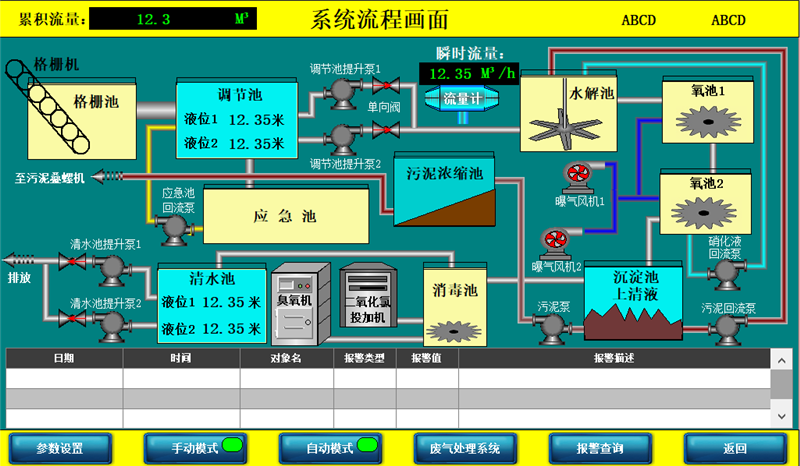
Task: Select the 曝气风机1 blower icon
Action: coord(577,175)
